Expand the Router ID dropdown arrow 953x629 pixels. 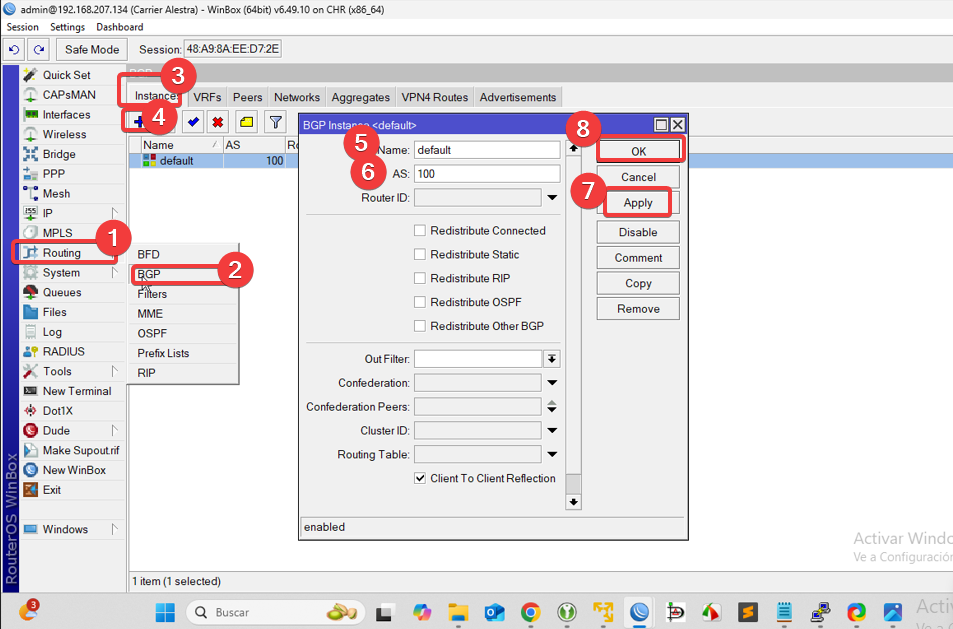552,198
